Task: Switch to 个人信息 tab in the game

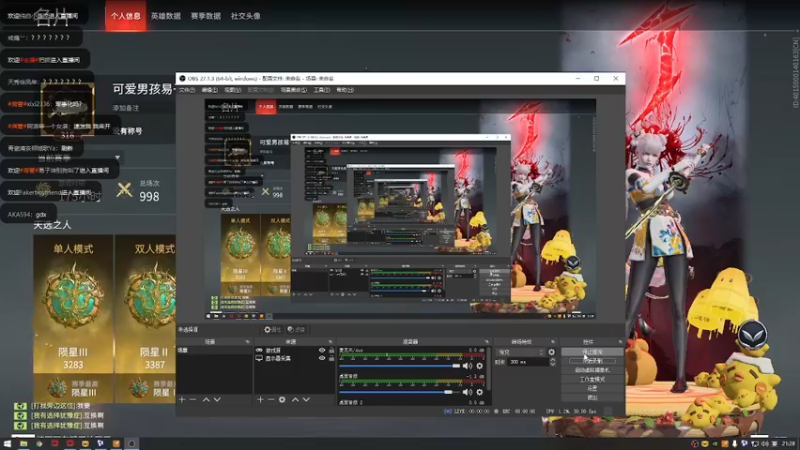Action: (x=126, y=16)
